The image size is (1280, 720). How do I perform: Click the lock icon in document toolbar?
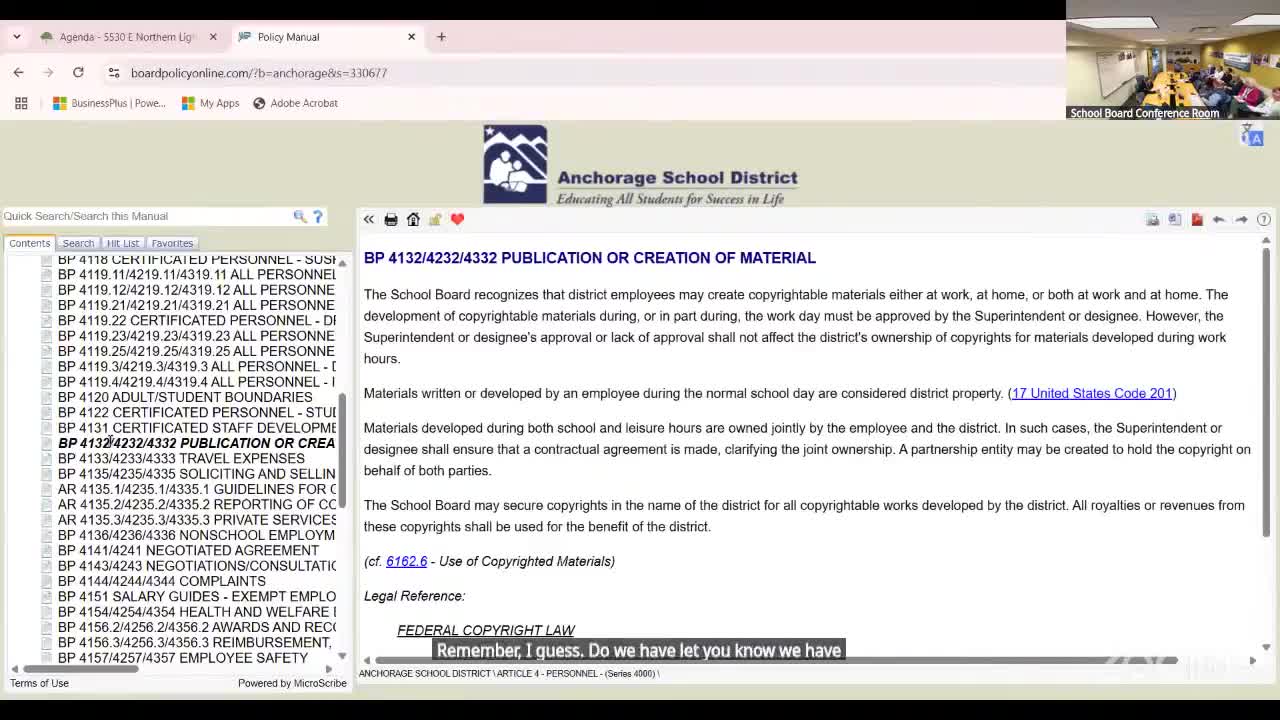click(435, 220)
